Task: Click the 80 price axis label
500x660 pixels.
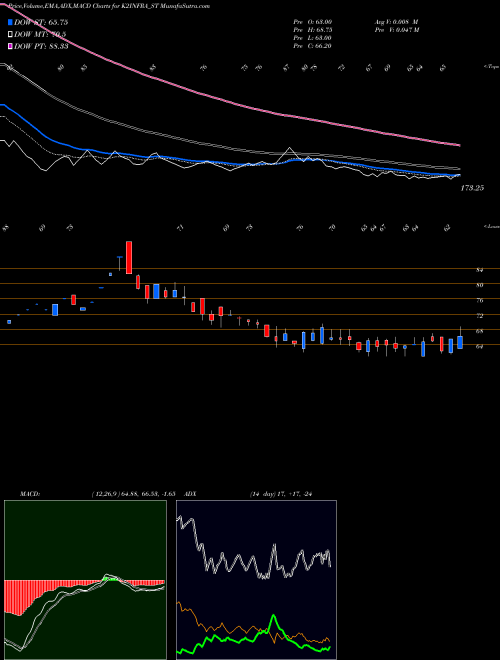Action: tap(479, 285)
